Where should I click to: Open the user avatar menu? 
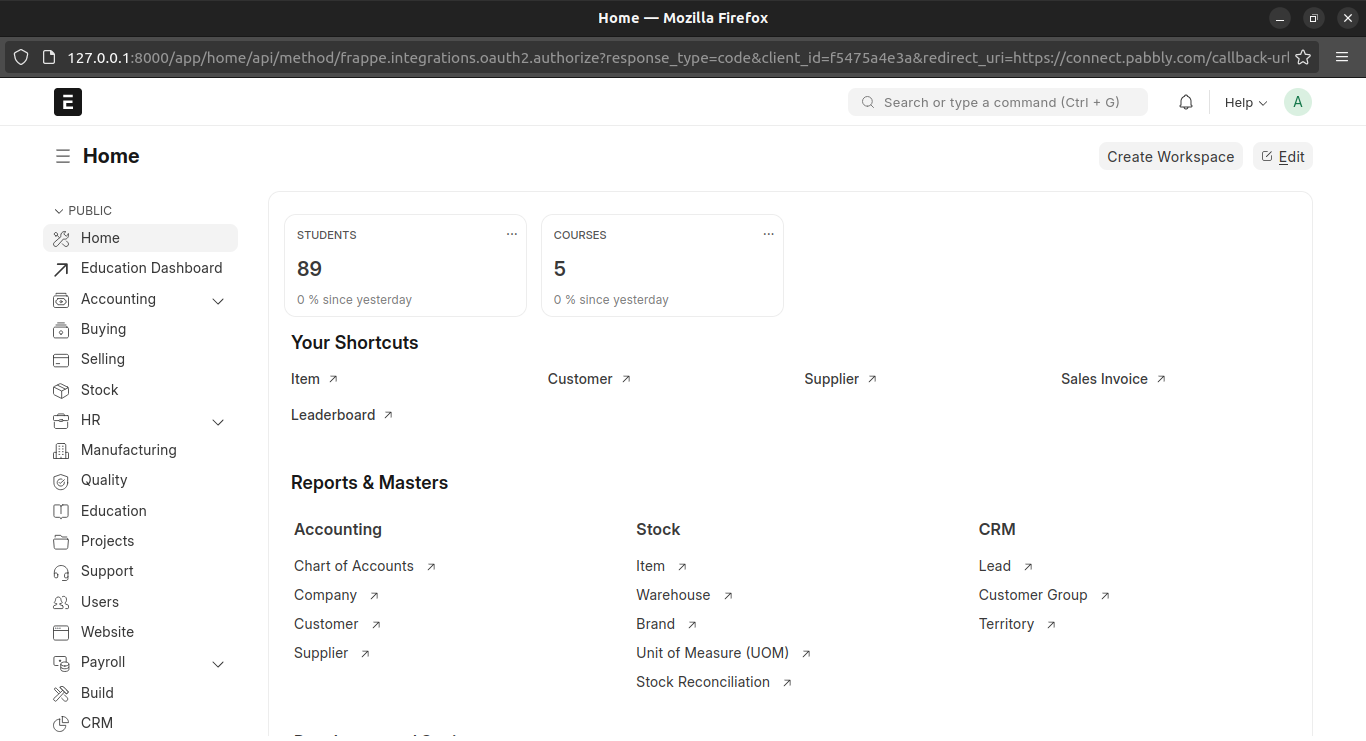tap(1298, 102)
